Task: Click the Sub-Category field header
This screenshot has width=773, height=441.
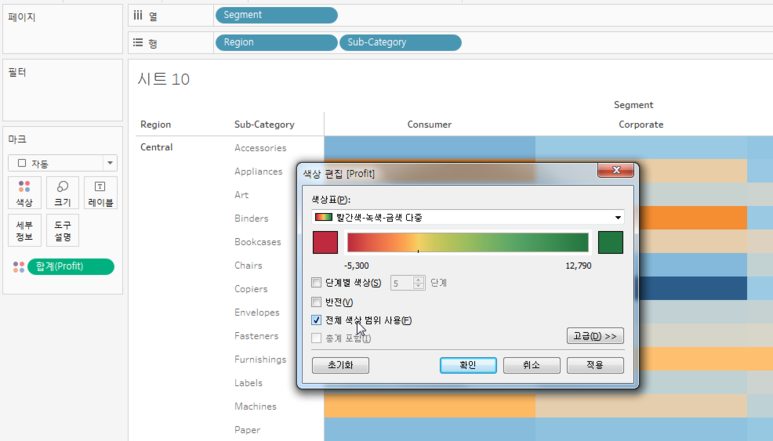Action: [264, 125]
